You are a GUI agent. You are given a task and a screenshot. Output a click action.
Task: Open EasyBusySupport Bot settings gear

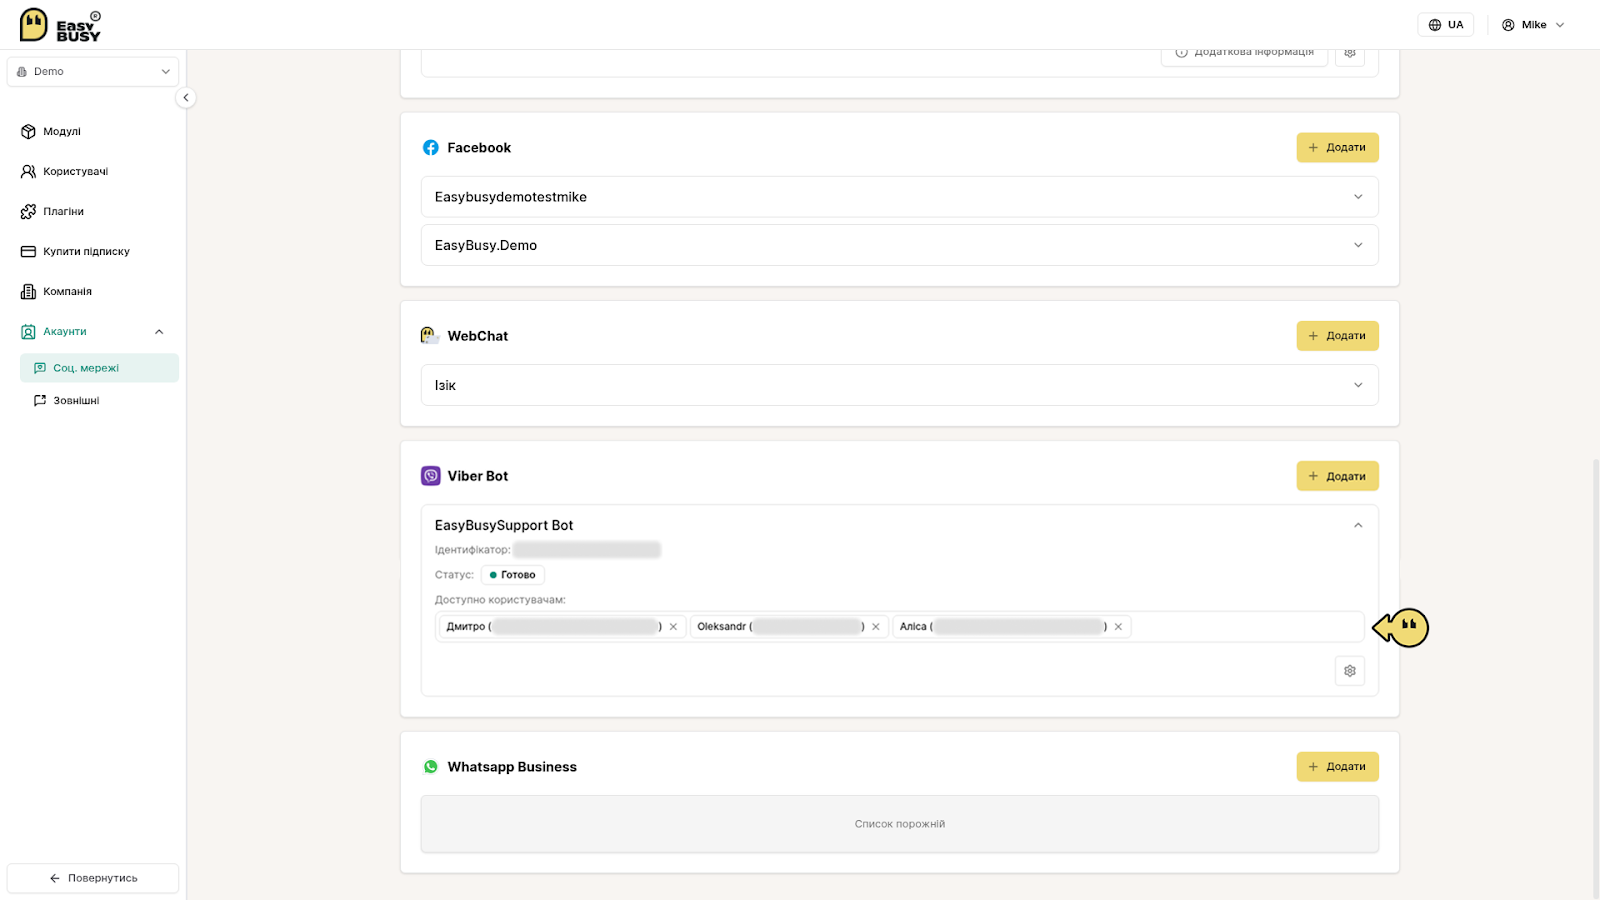[1350, 671]
